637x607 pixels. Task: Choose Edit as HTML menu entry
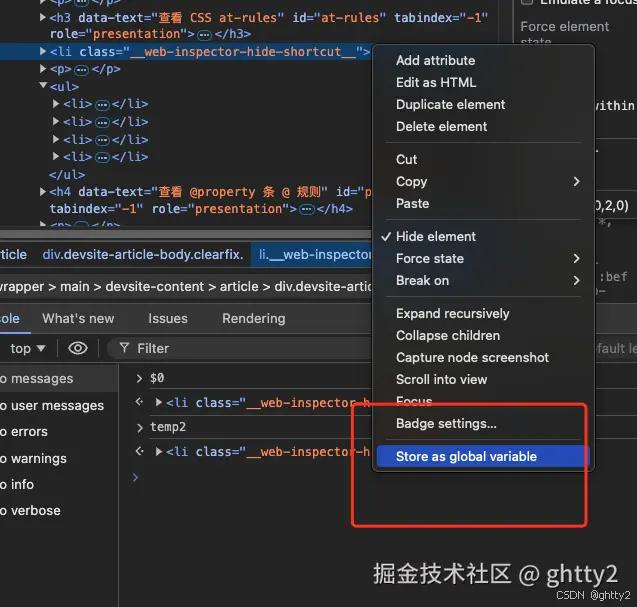[436, 82]
